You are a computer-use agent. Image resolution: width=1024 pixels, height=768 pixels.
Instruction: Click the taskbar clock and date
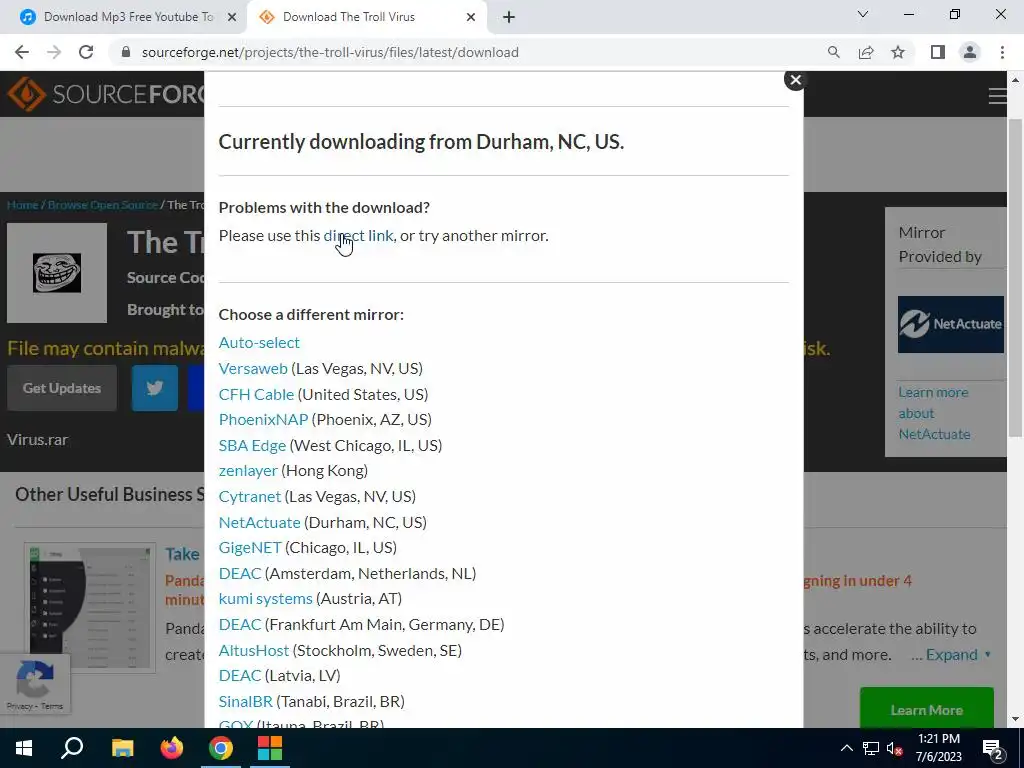pyautogui.click(x=938, y=748)
